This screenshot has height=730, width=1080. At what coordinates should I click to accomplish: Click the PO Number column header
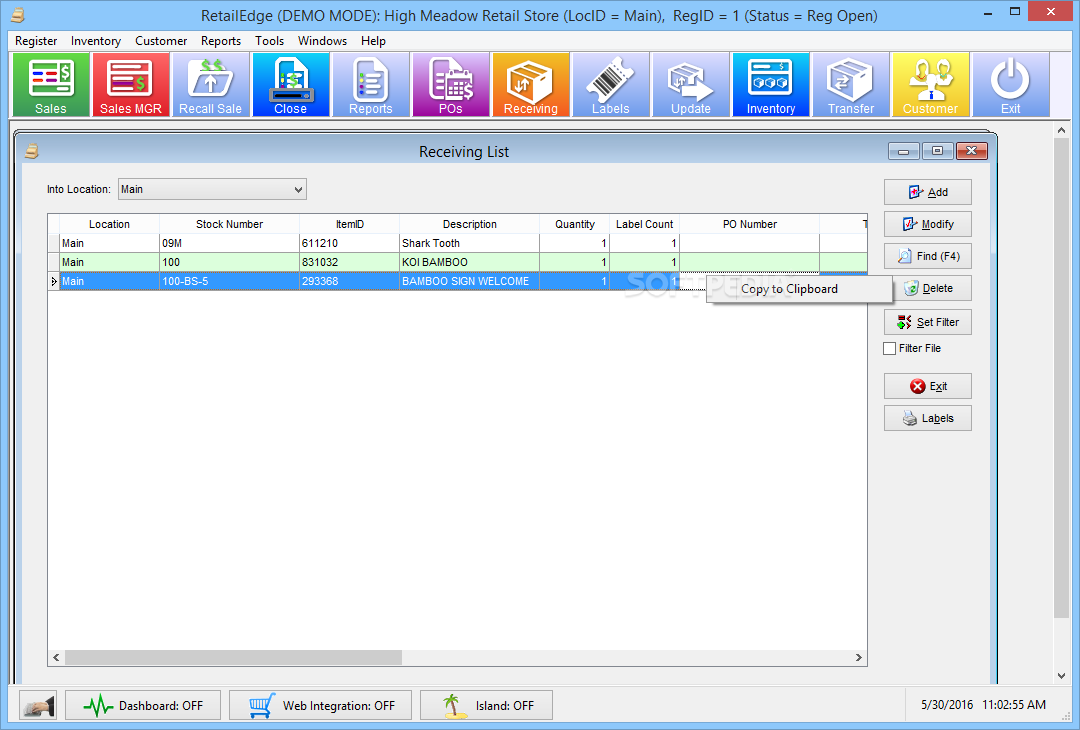click(749, 224)
